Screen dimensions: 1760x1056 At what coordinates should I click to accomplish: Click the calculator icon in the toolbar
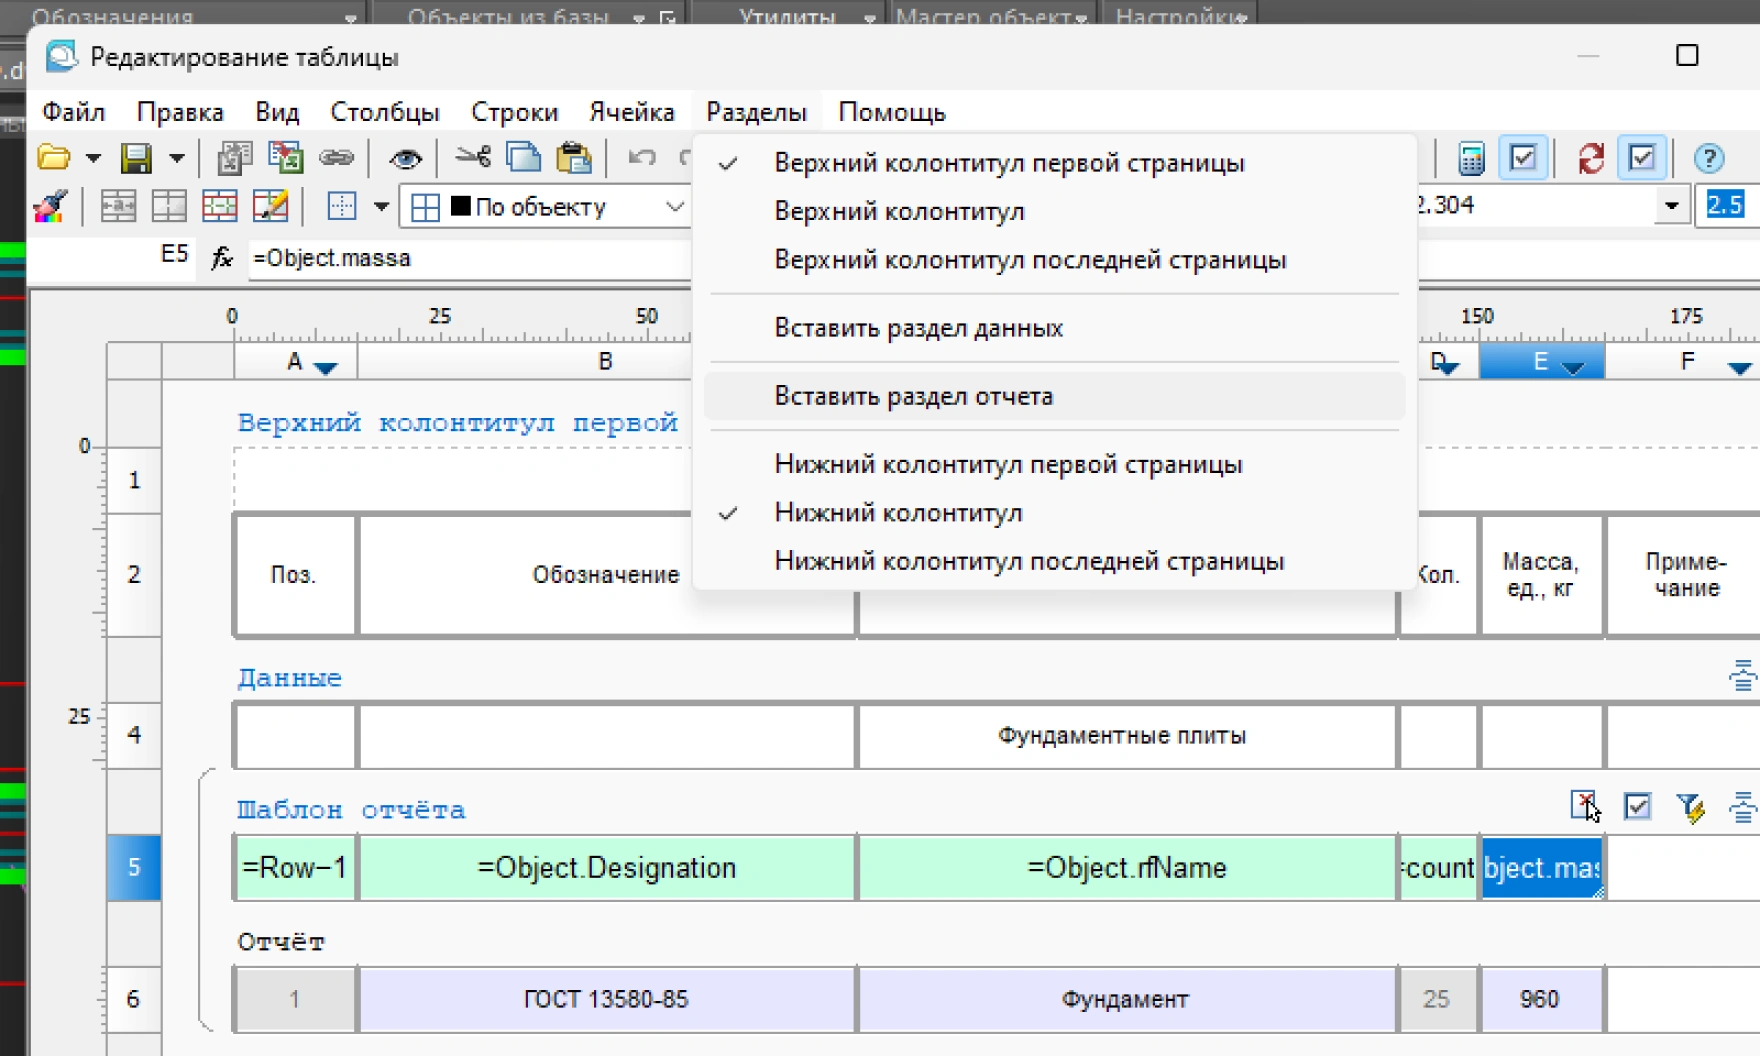1471,158
